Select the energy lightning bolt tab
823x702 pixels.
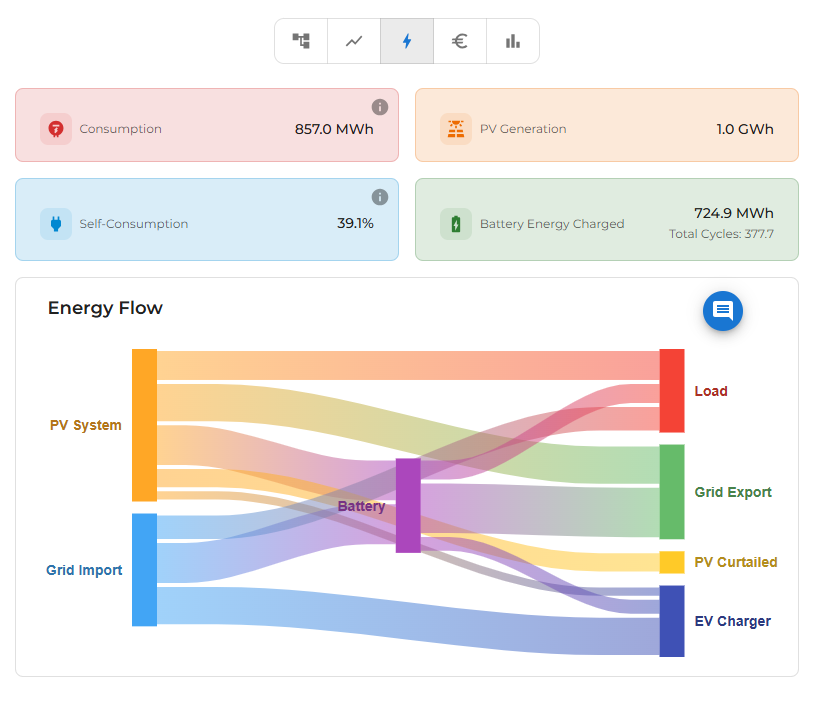coord(407,41)
